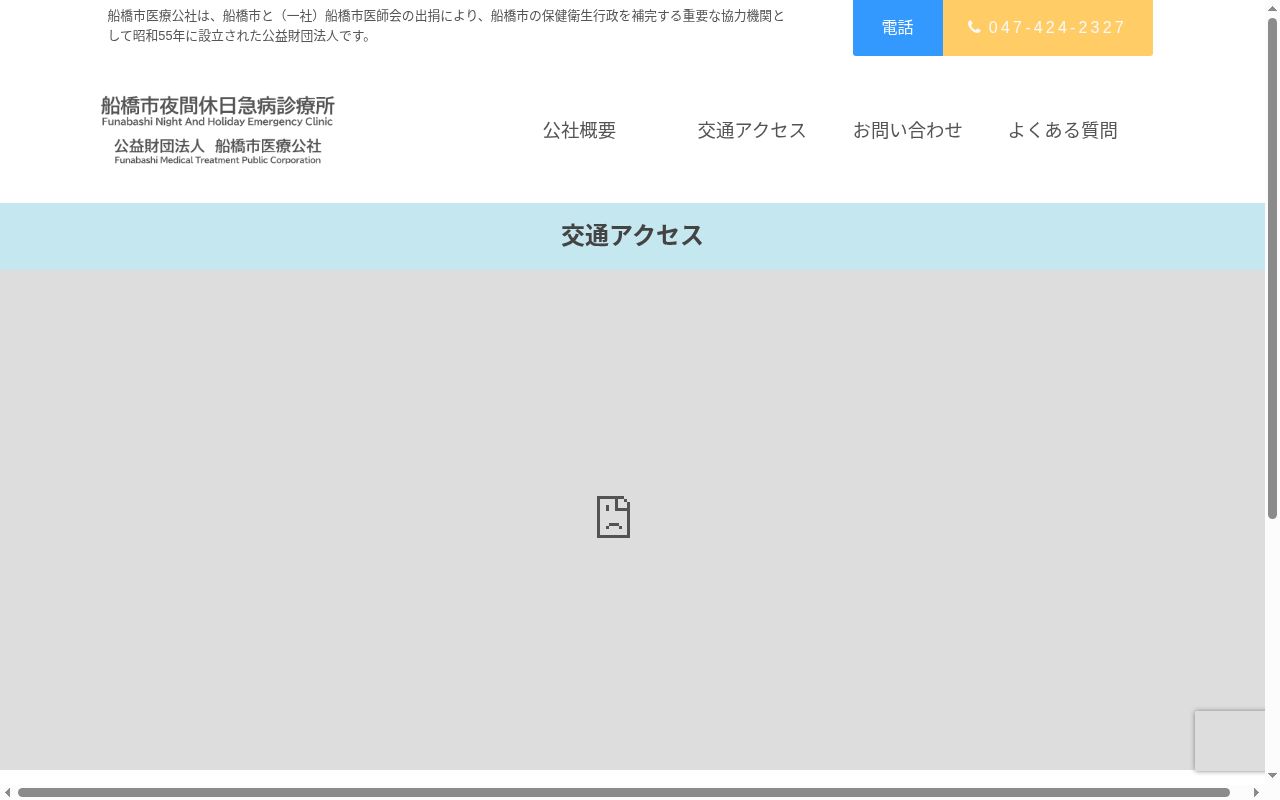
Task: Click the blue 電話 button
Action: (898, 28)
